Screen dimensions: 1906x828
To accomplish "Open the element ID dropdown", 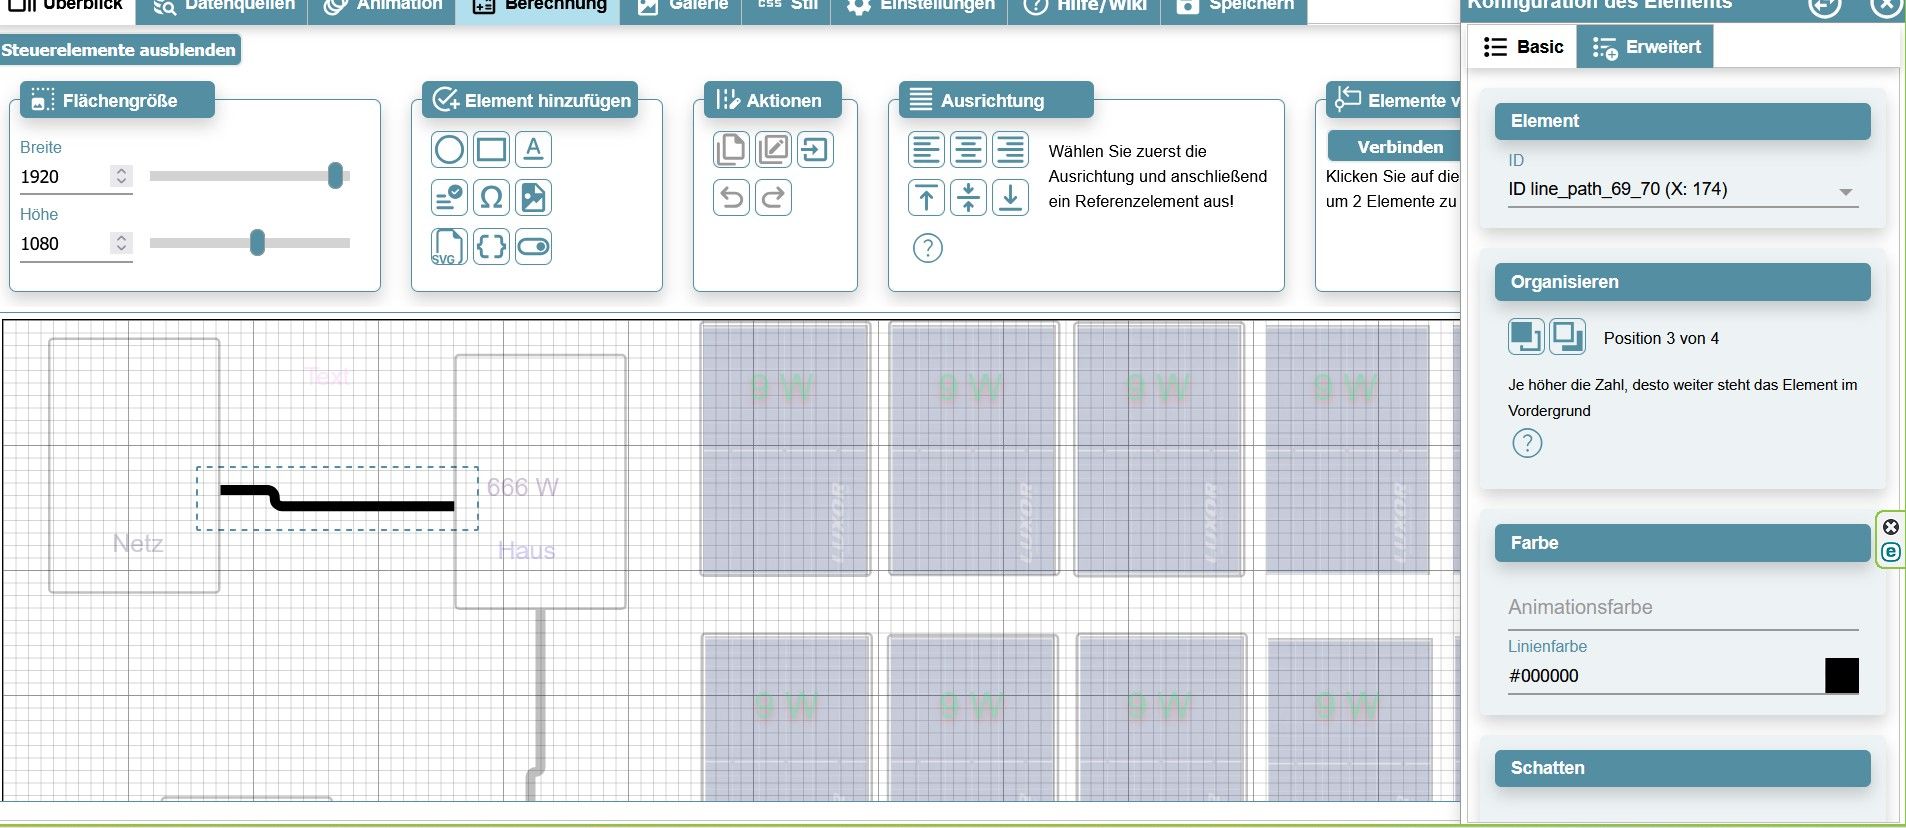I will pos(1845,191).
